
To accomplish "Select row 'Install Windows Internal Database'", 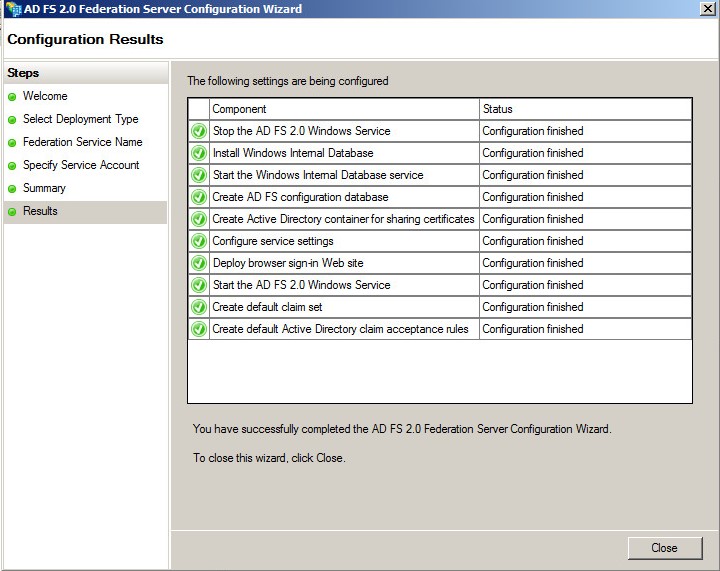I will 440,153.
